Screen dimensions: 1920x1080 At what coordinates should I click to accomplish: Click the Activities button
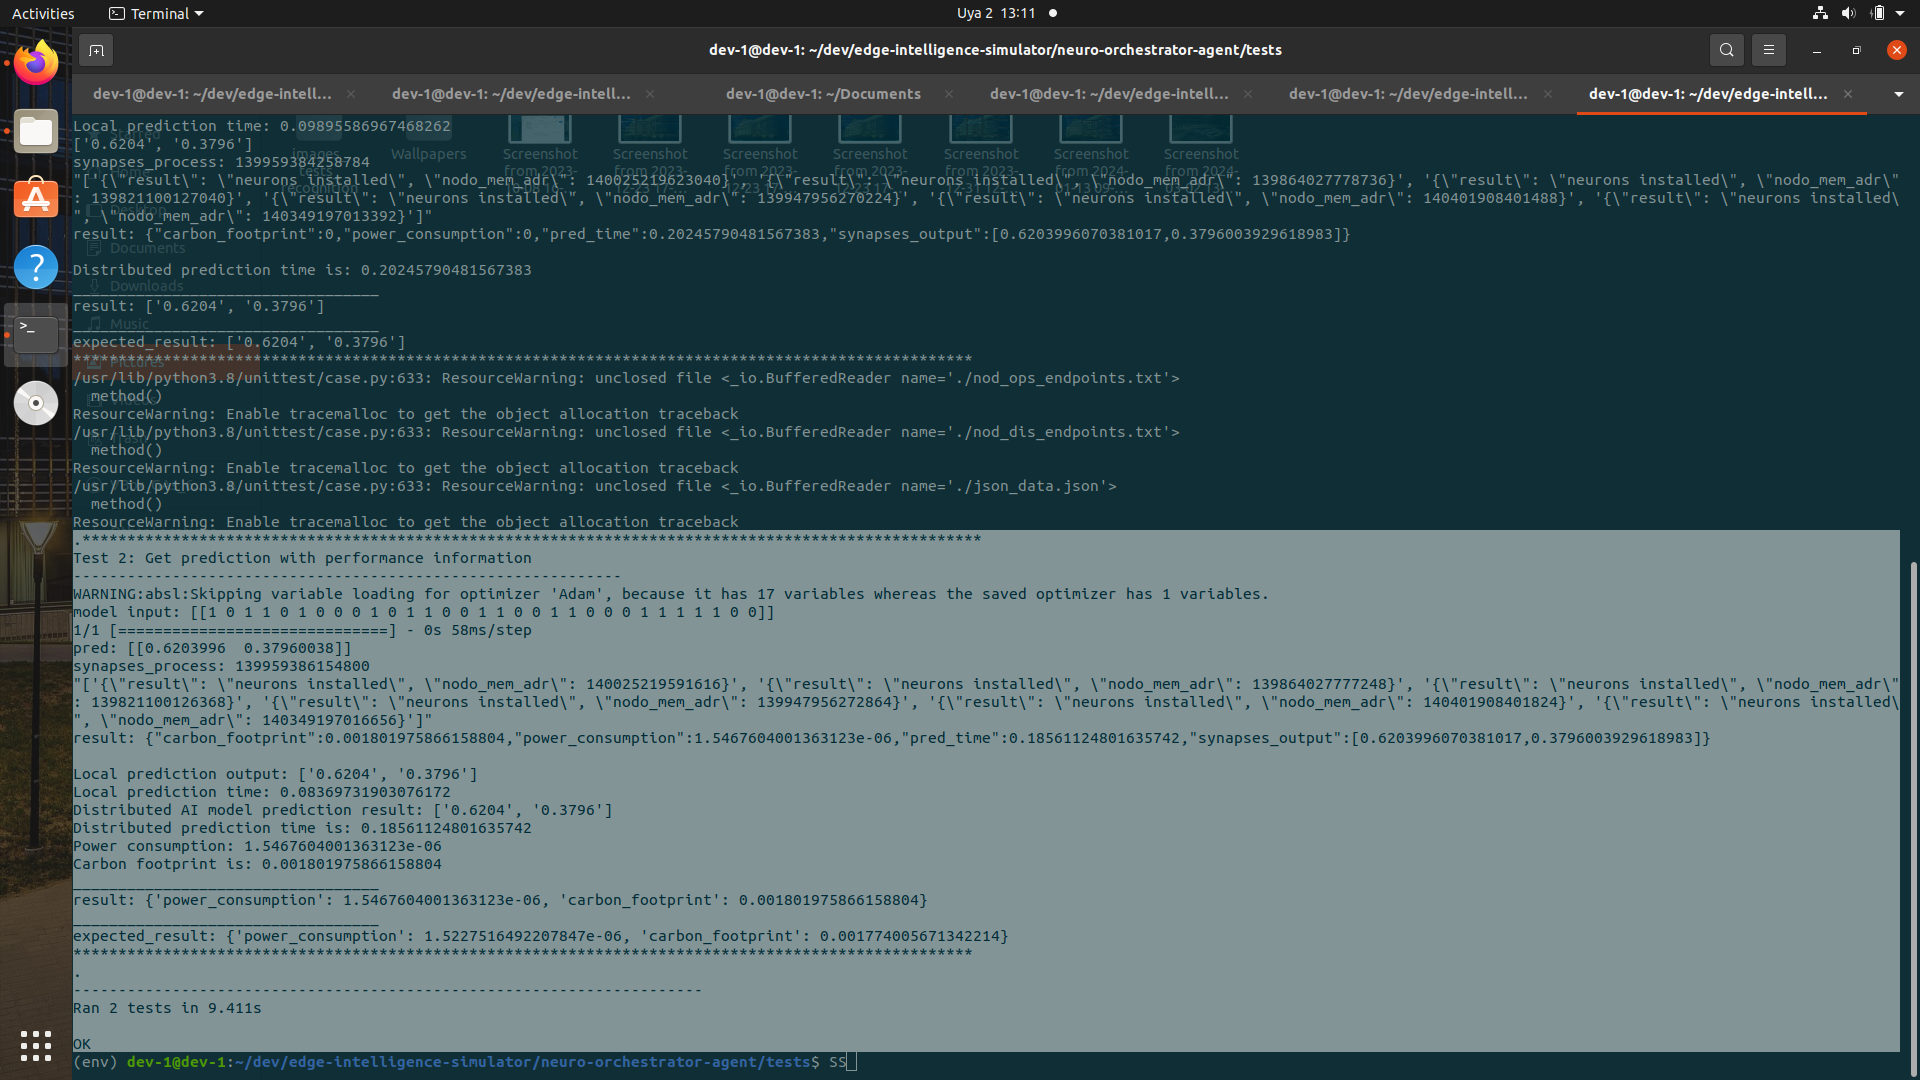click(x=43, y=13)
